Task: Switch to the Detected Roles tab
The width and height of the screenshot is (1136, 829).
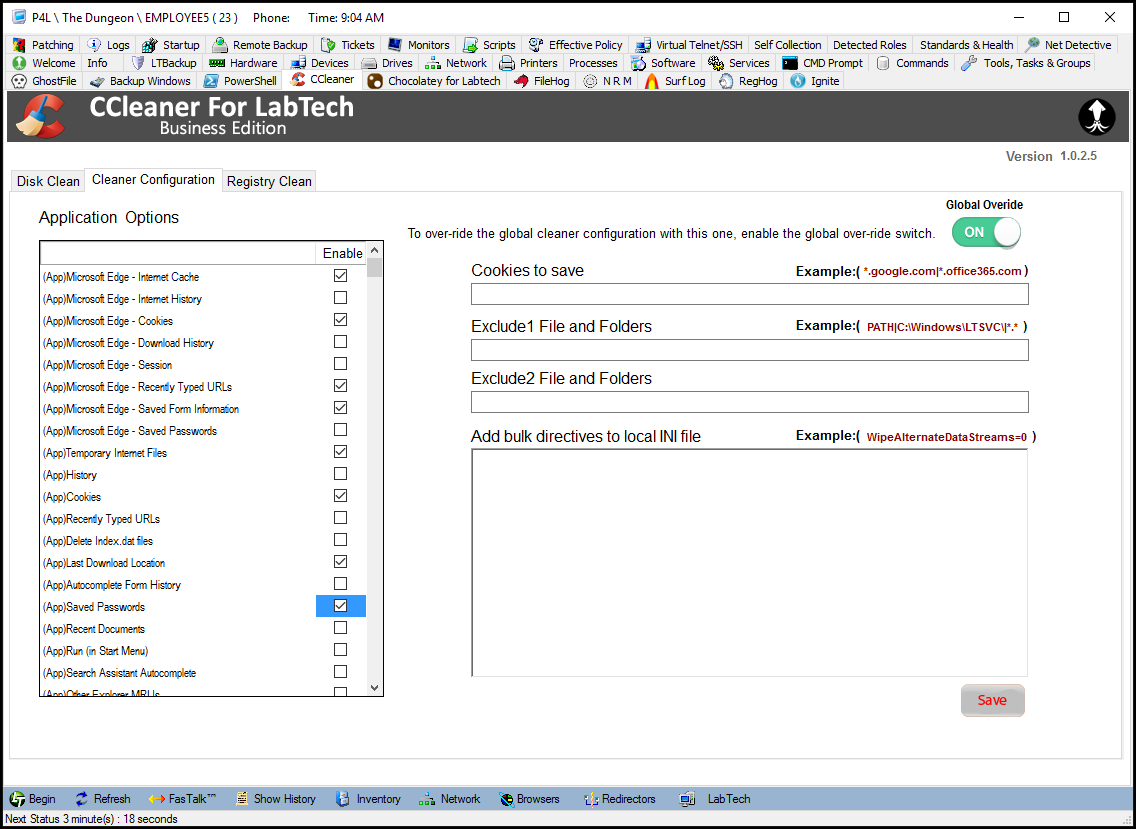Action: [869, 45]
